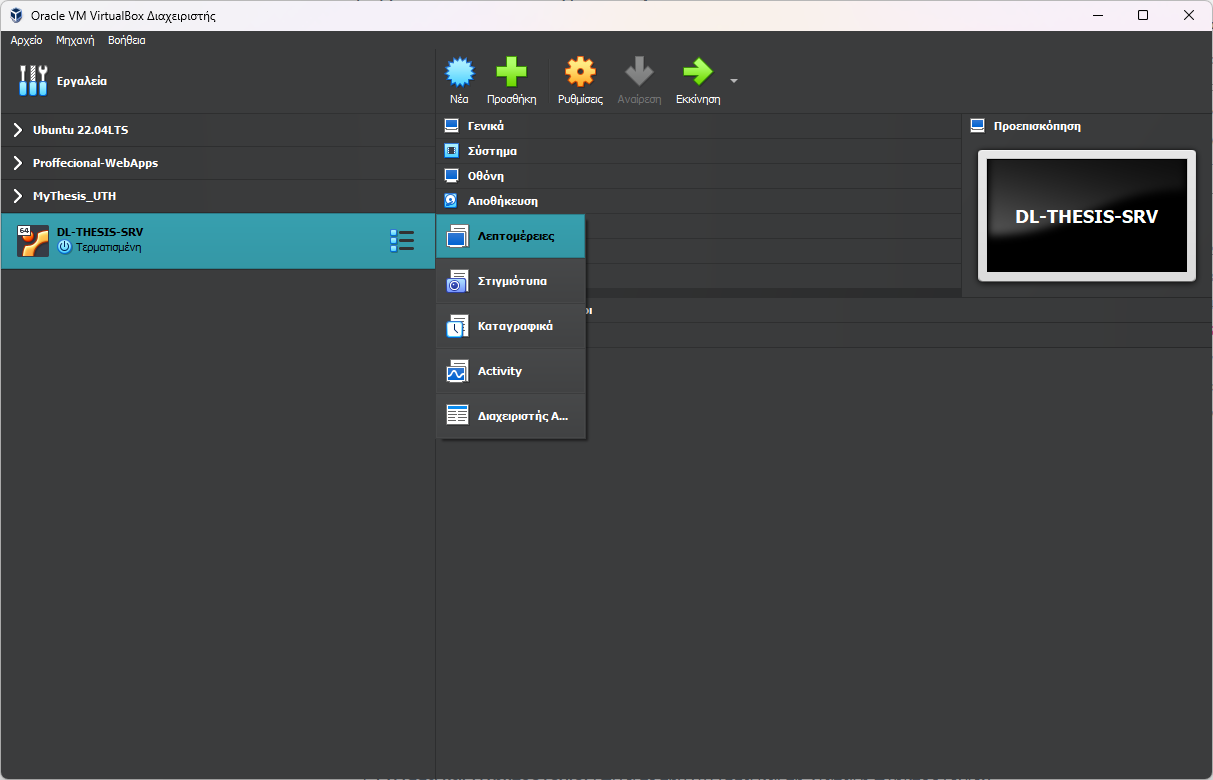Viewport: 1213px width, 780px height.
Task: Open the Μηχανή menu
Action: (75, 41)
